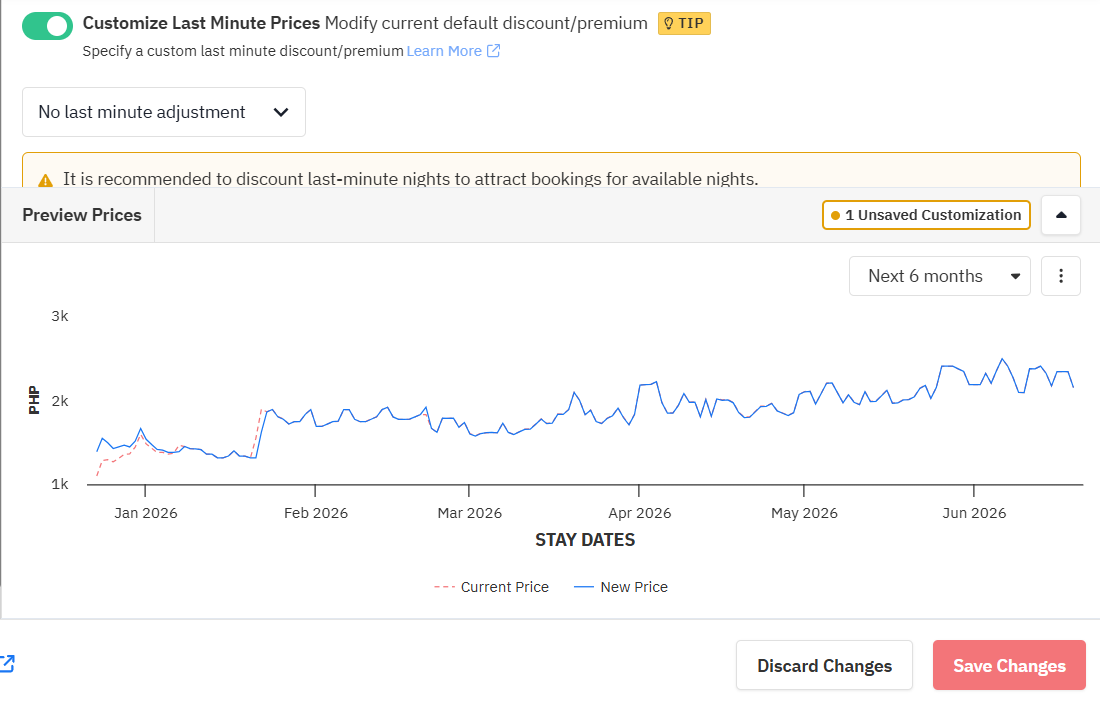Click the 1 Unsaved Customization badge

pos(926,215)
